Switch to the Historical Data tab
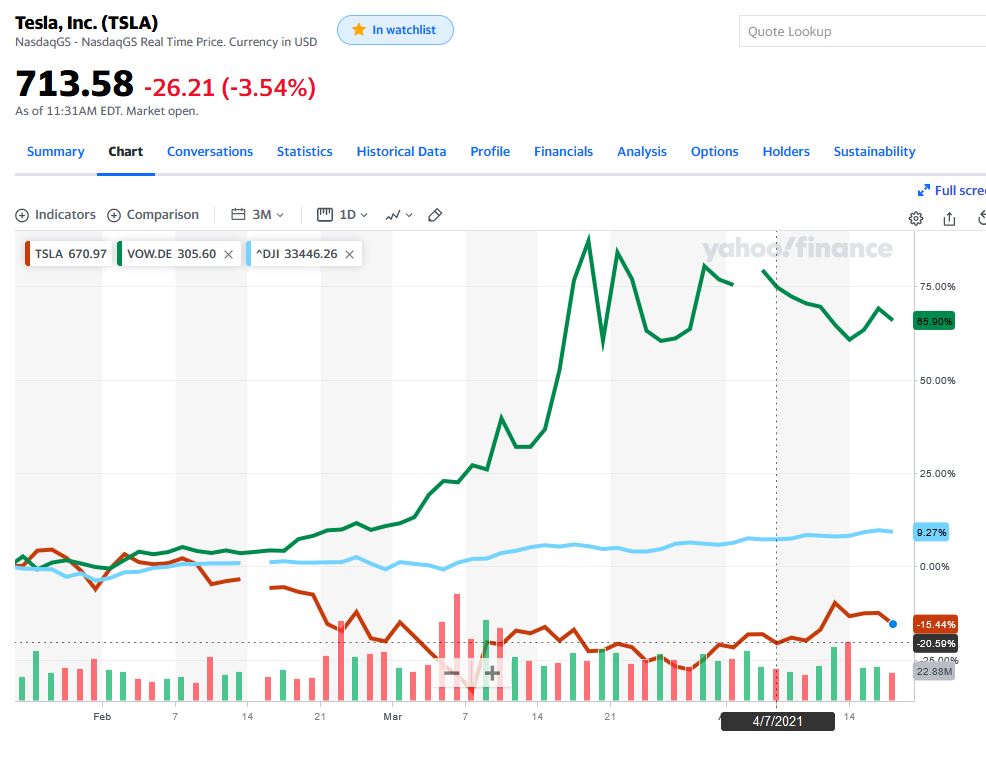The image size is (986, 757). coord(401,152)
